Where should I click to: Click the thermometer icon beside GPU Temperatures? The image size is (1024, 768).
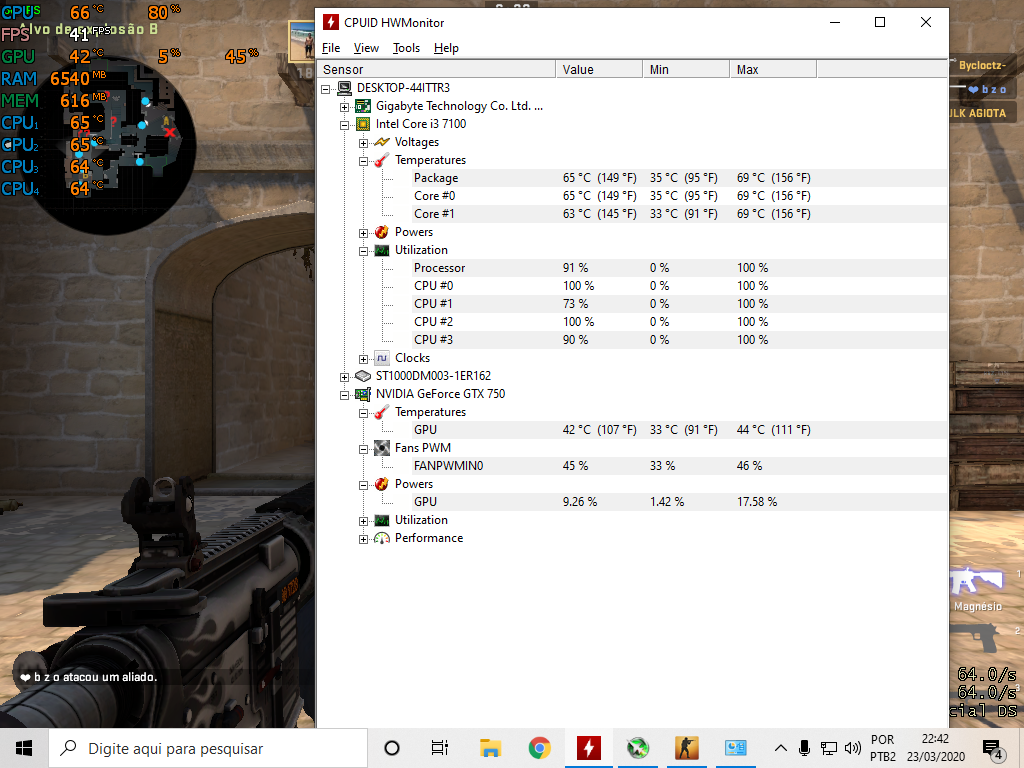tap(382, 412)
